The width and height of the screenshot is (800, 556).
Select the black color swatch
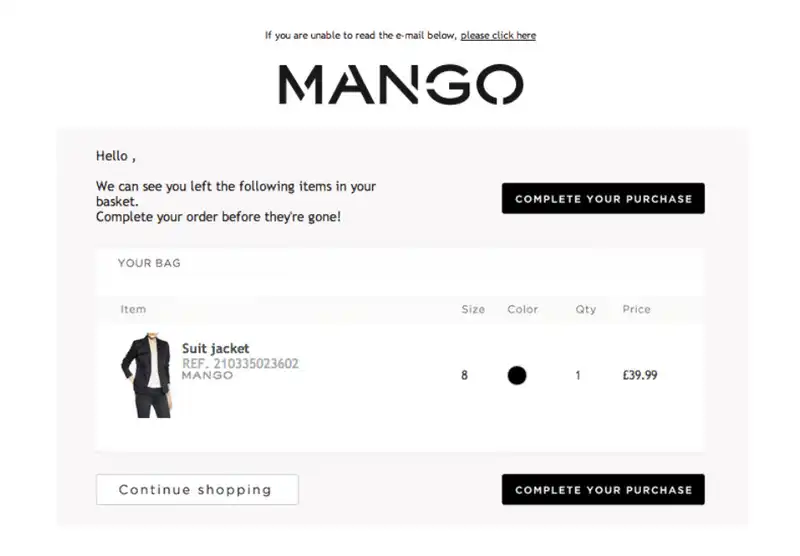[517, 375]
